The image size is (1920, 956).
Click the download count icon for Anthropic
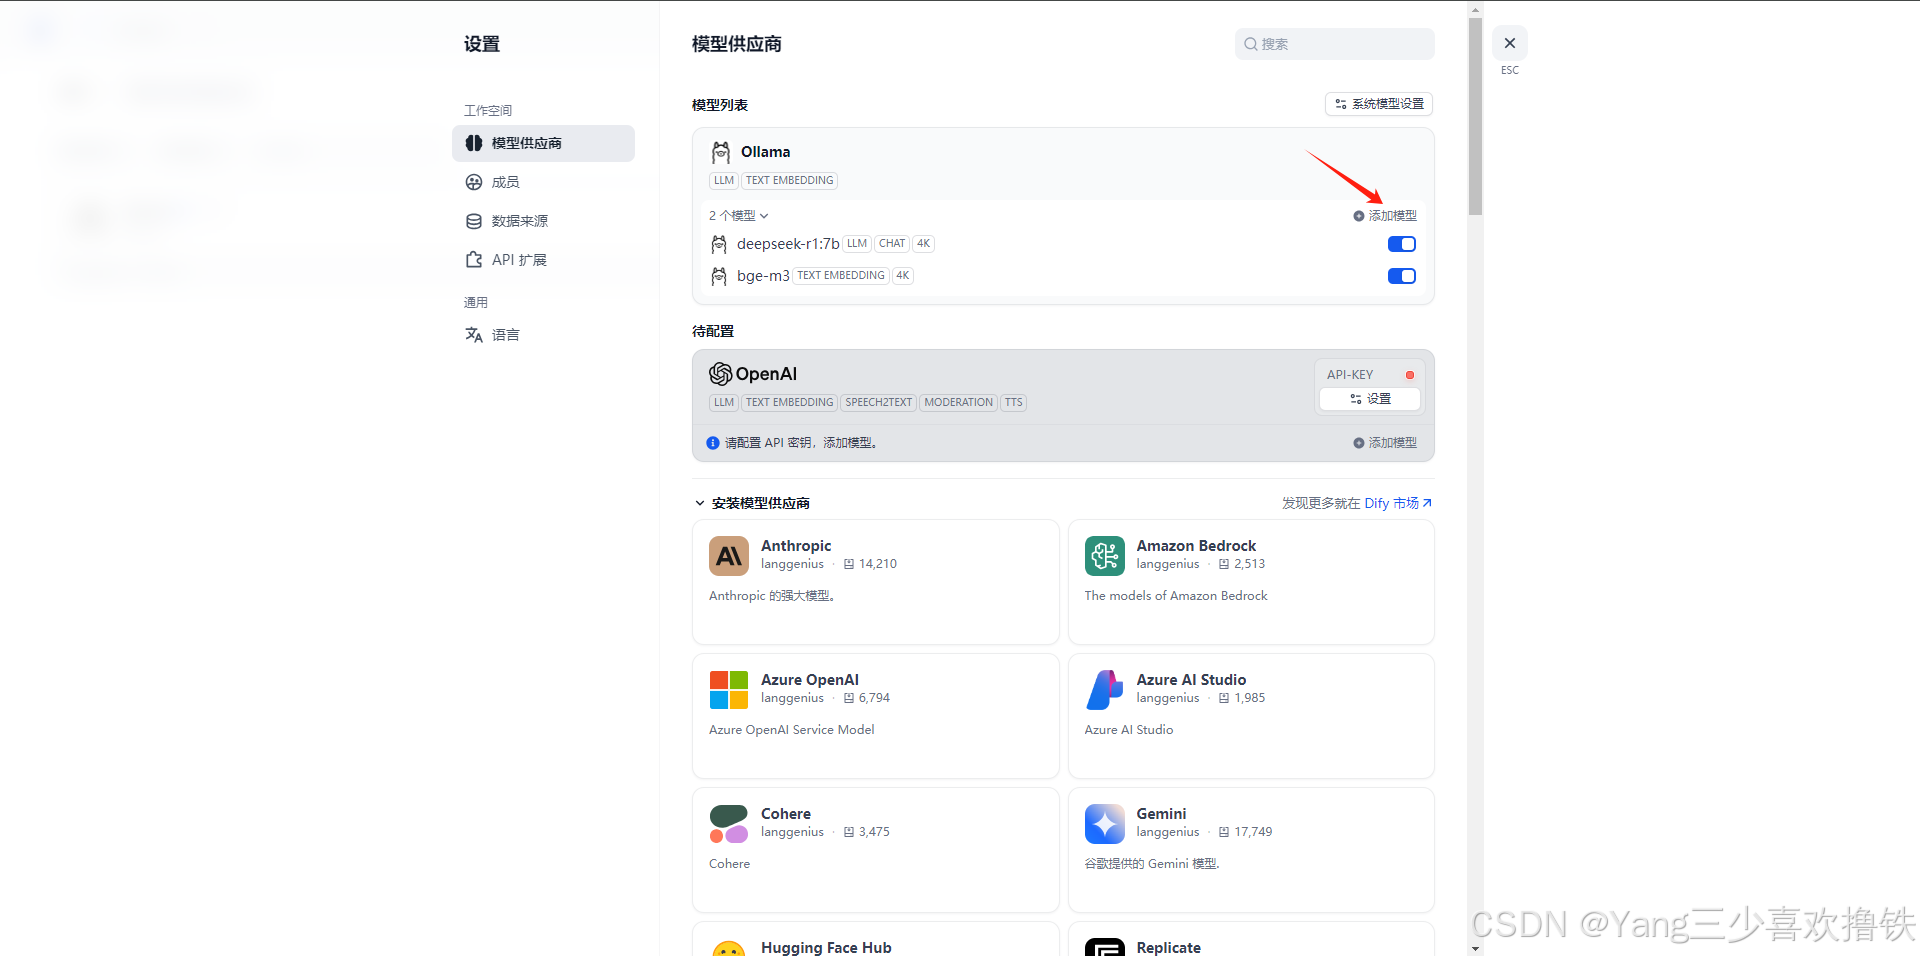(849, 564)
